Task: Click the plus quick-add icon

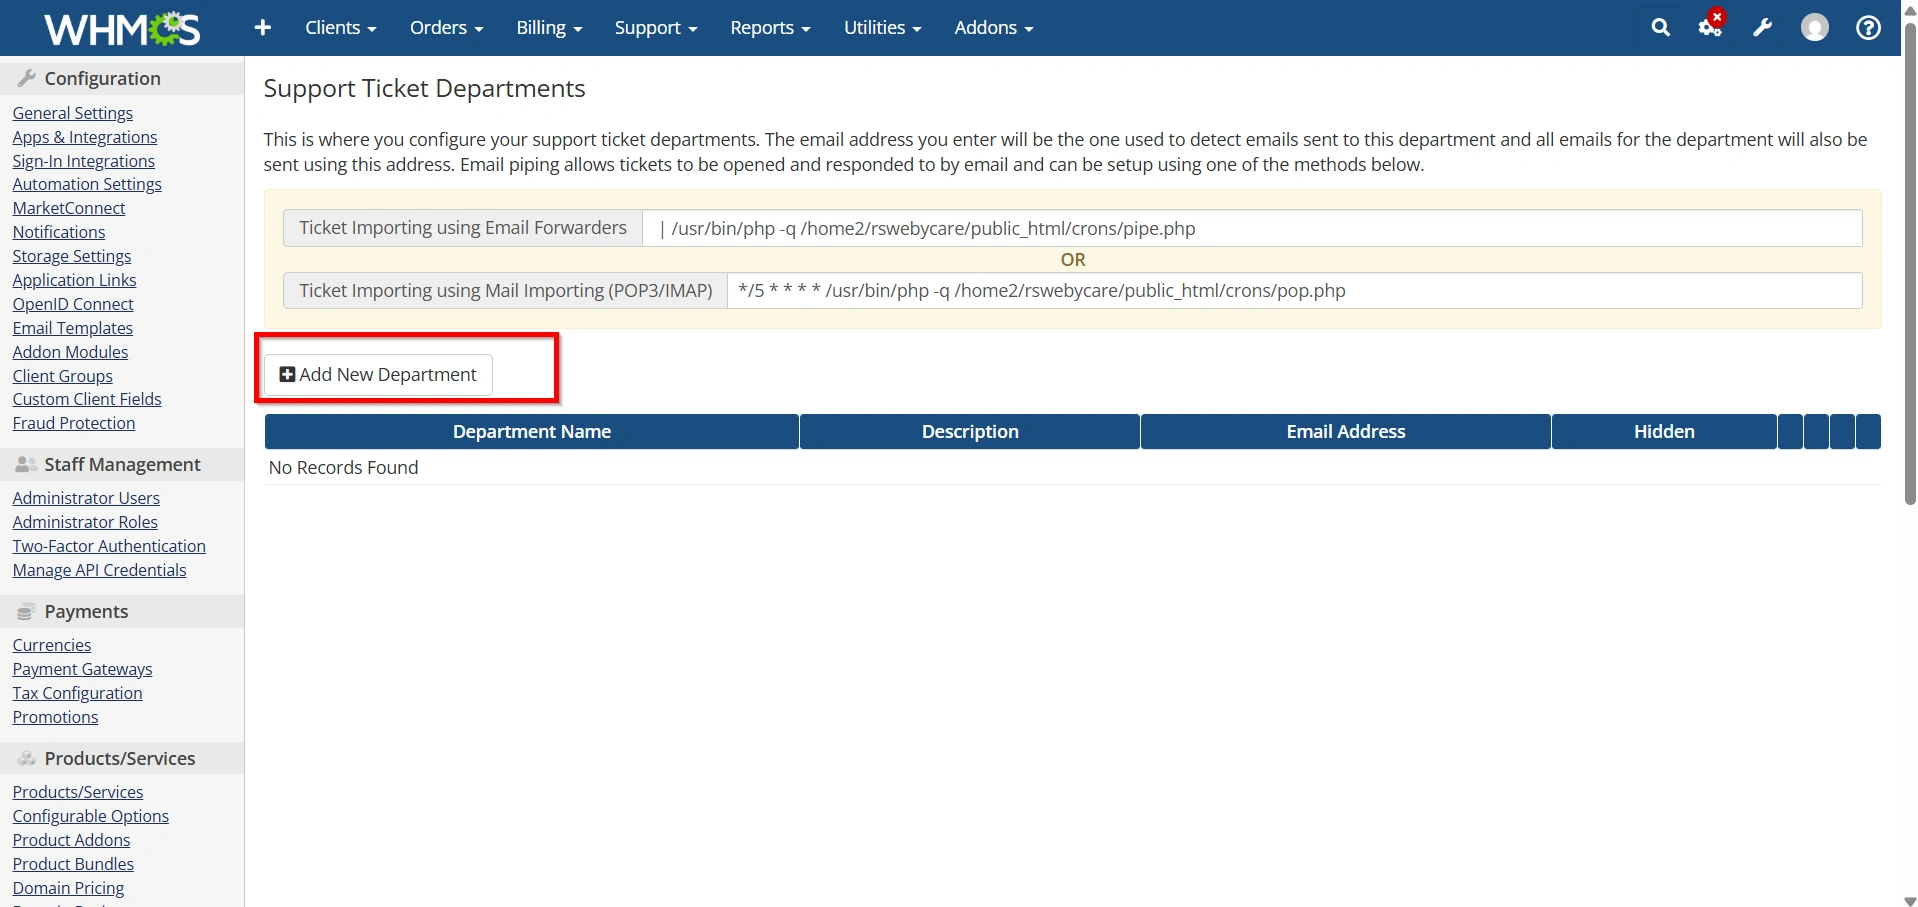Action: (263, 28)
